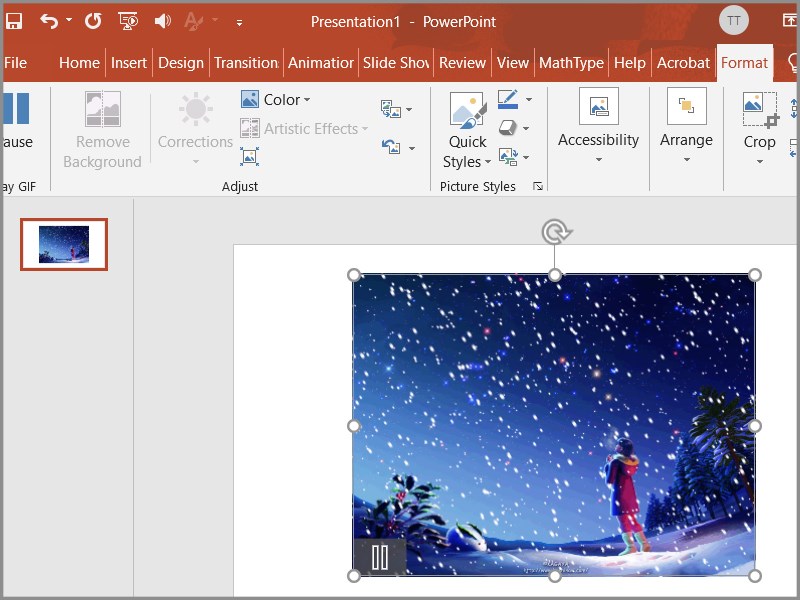800x600 pixels.
Task: Open the Slide Show tab
Action: pyautogui.click(x=395, y=62)
